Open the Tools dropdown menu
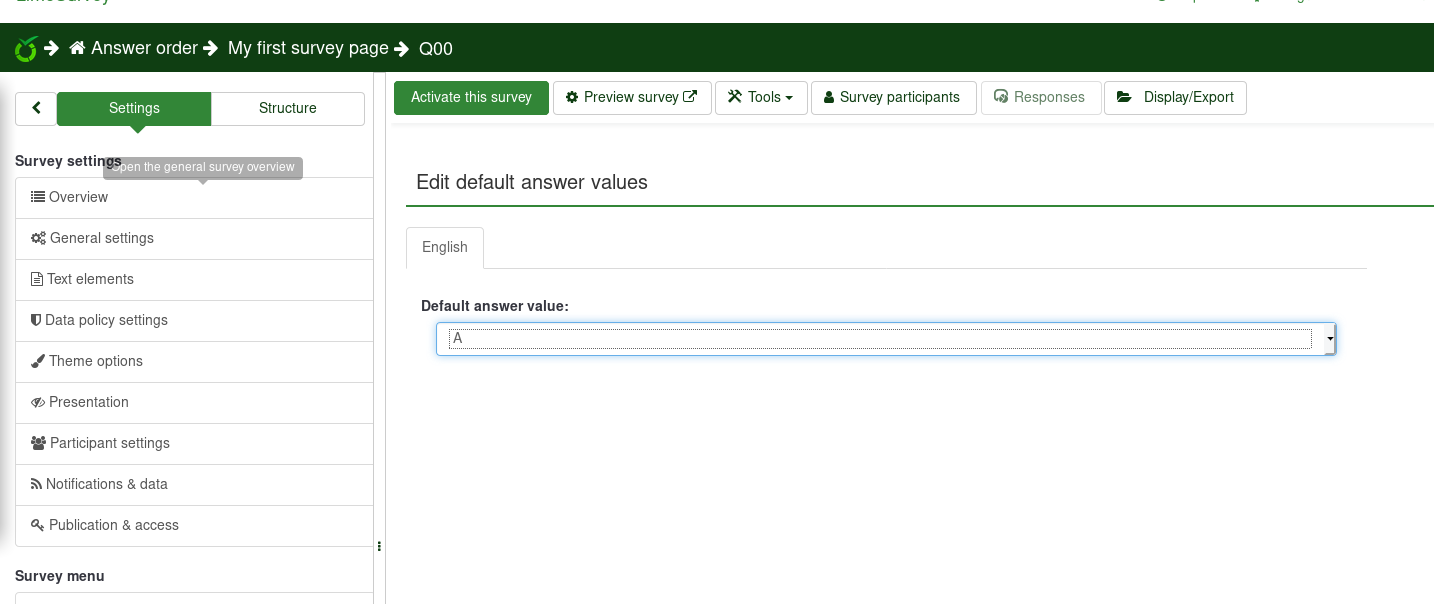Viewport: 1434px width, 604px height. (x=760, y=98)
